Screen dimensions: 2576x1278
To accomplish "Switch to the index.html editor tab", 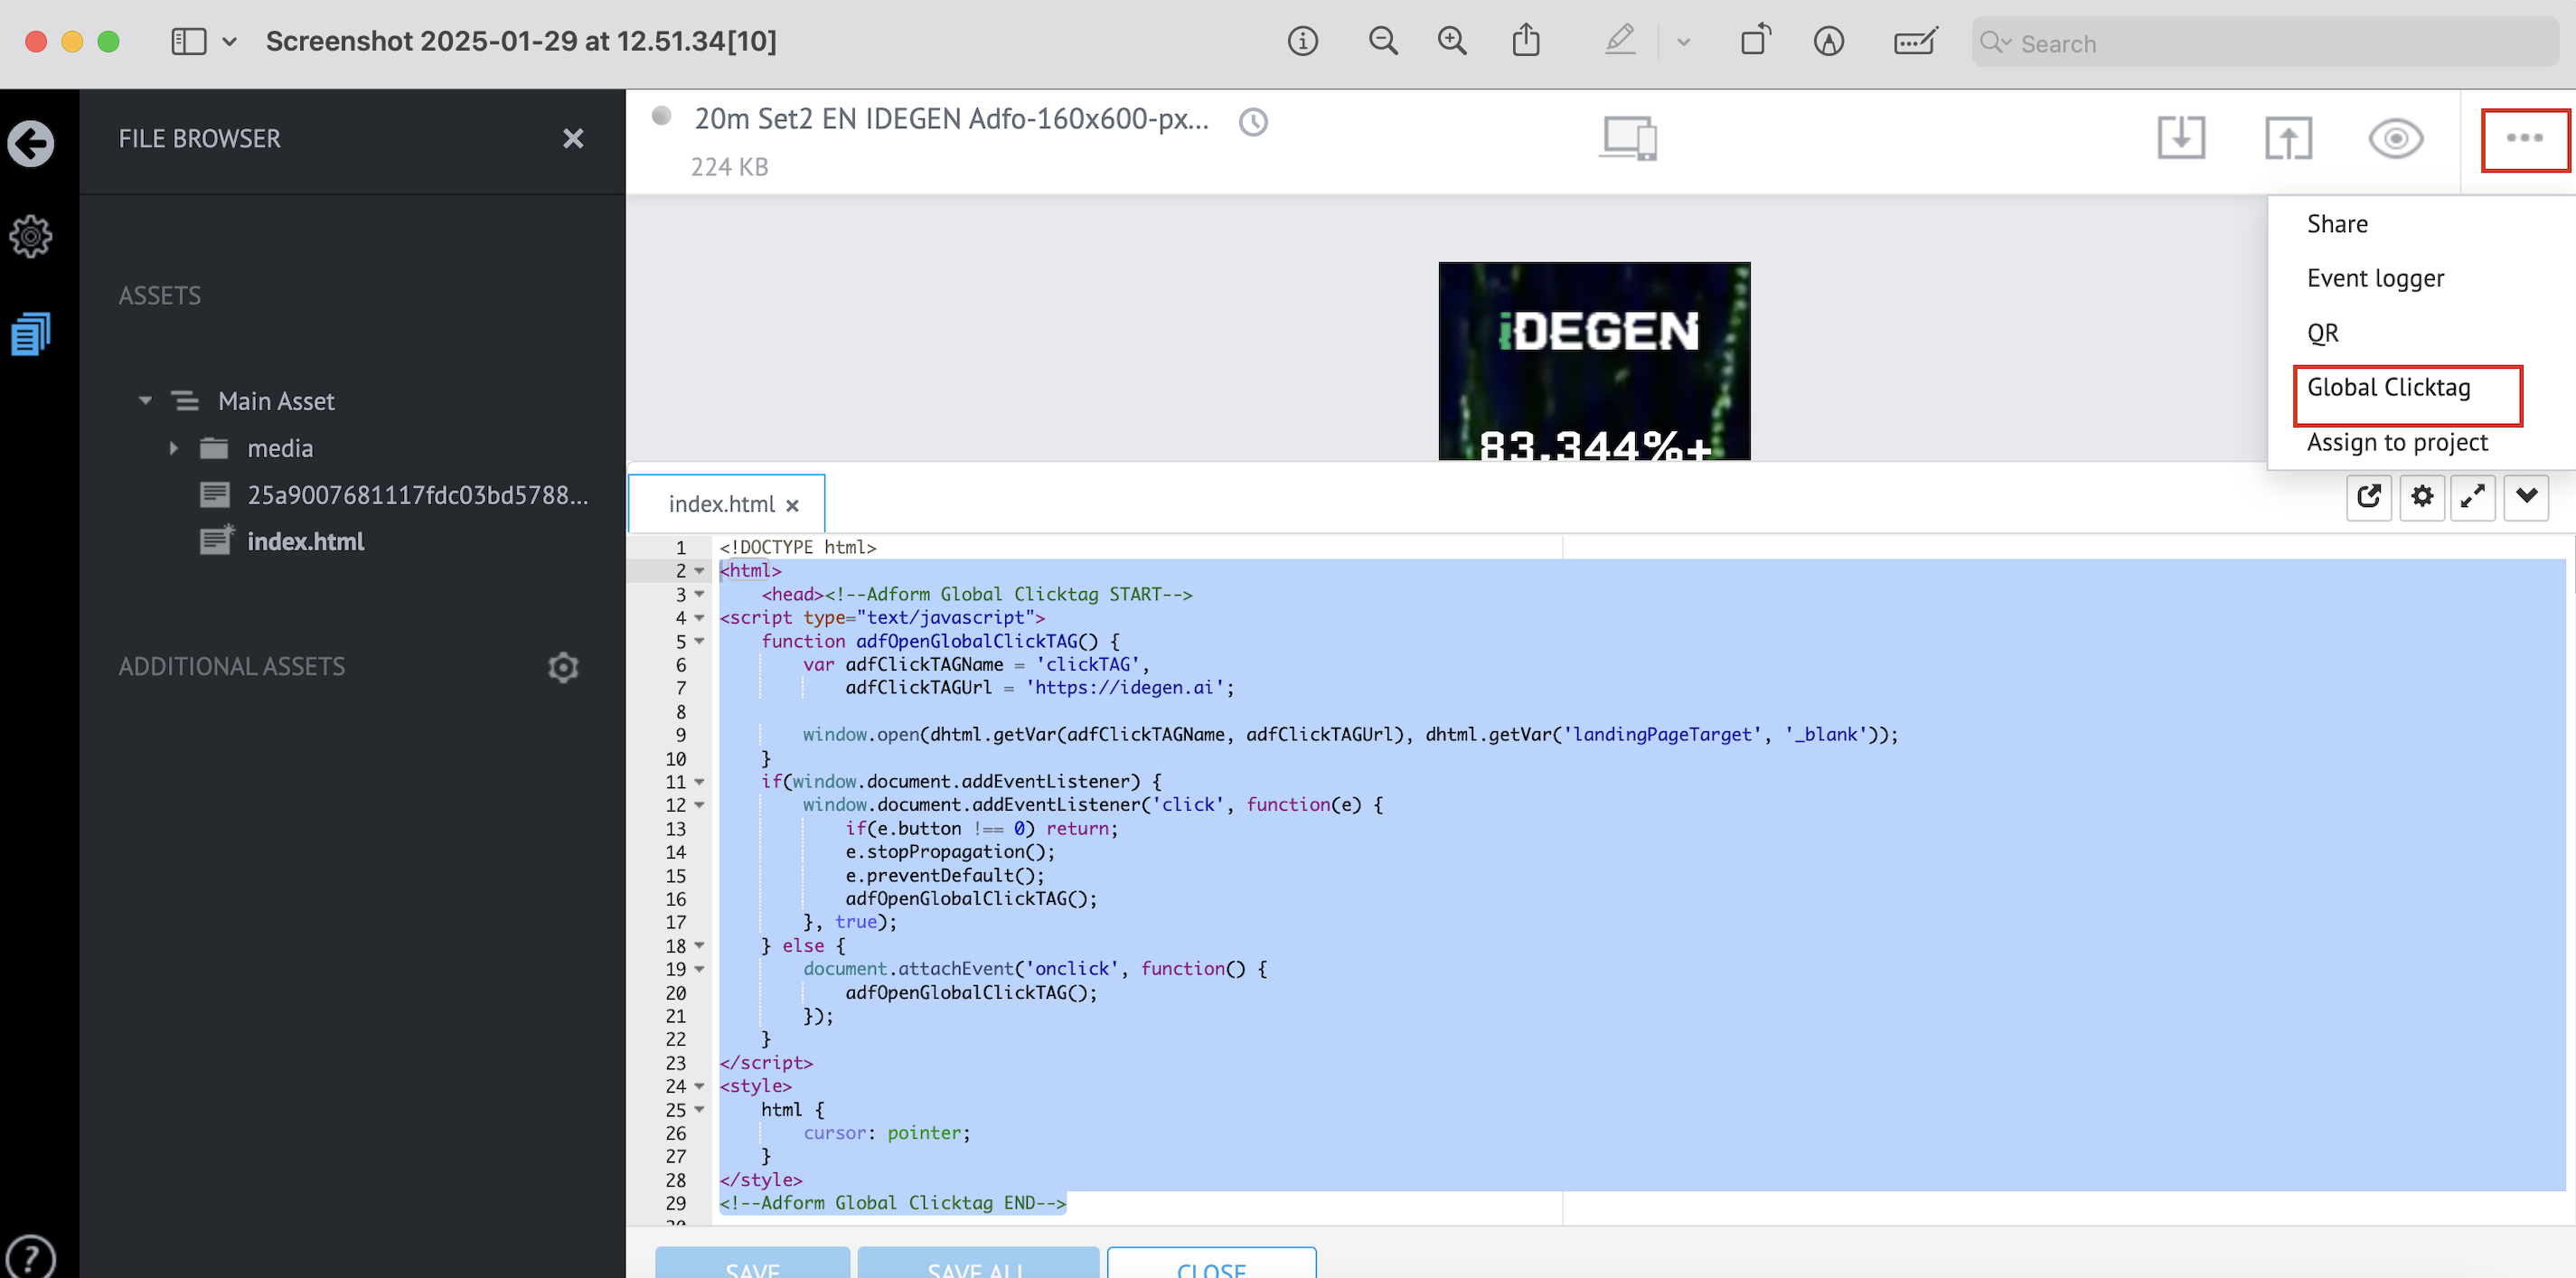I will tap(721, 504).
